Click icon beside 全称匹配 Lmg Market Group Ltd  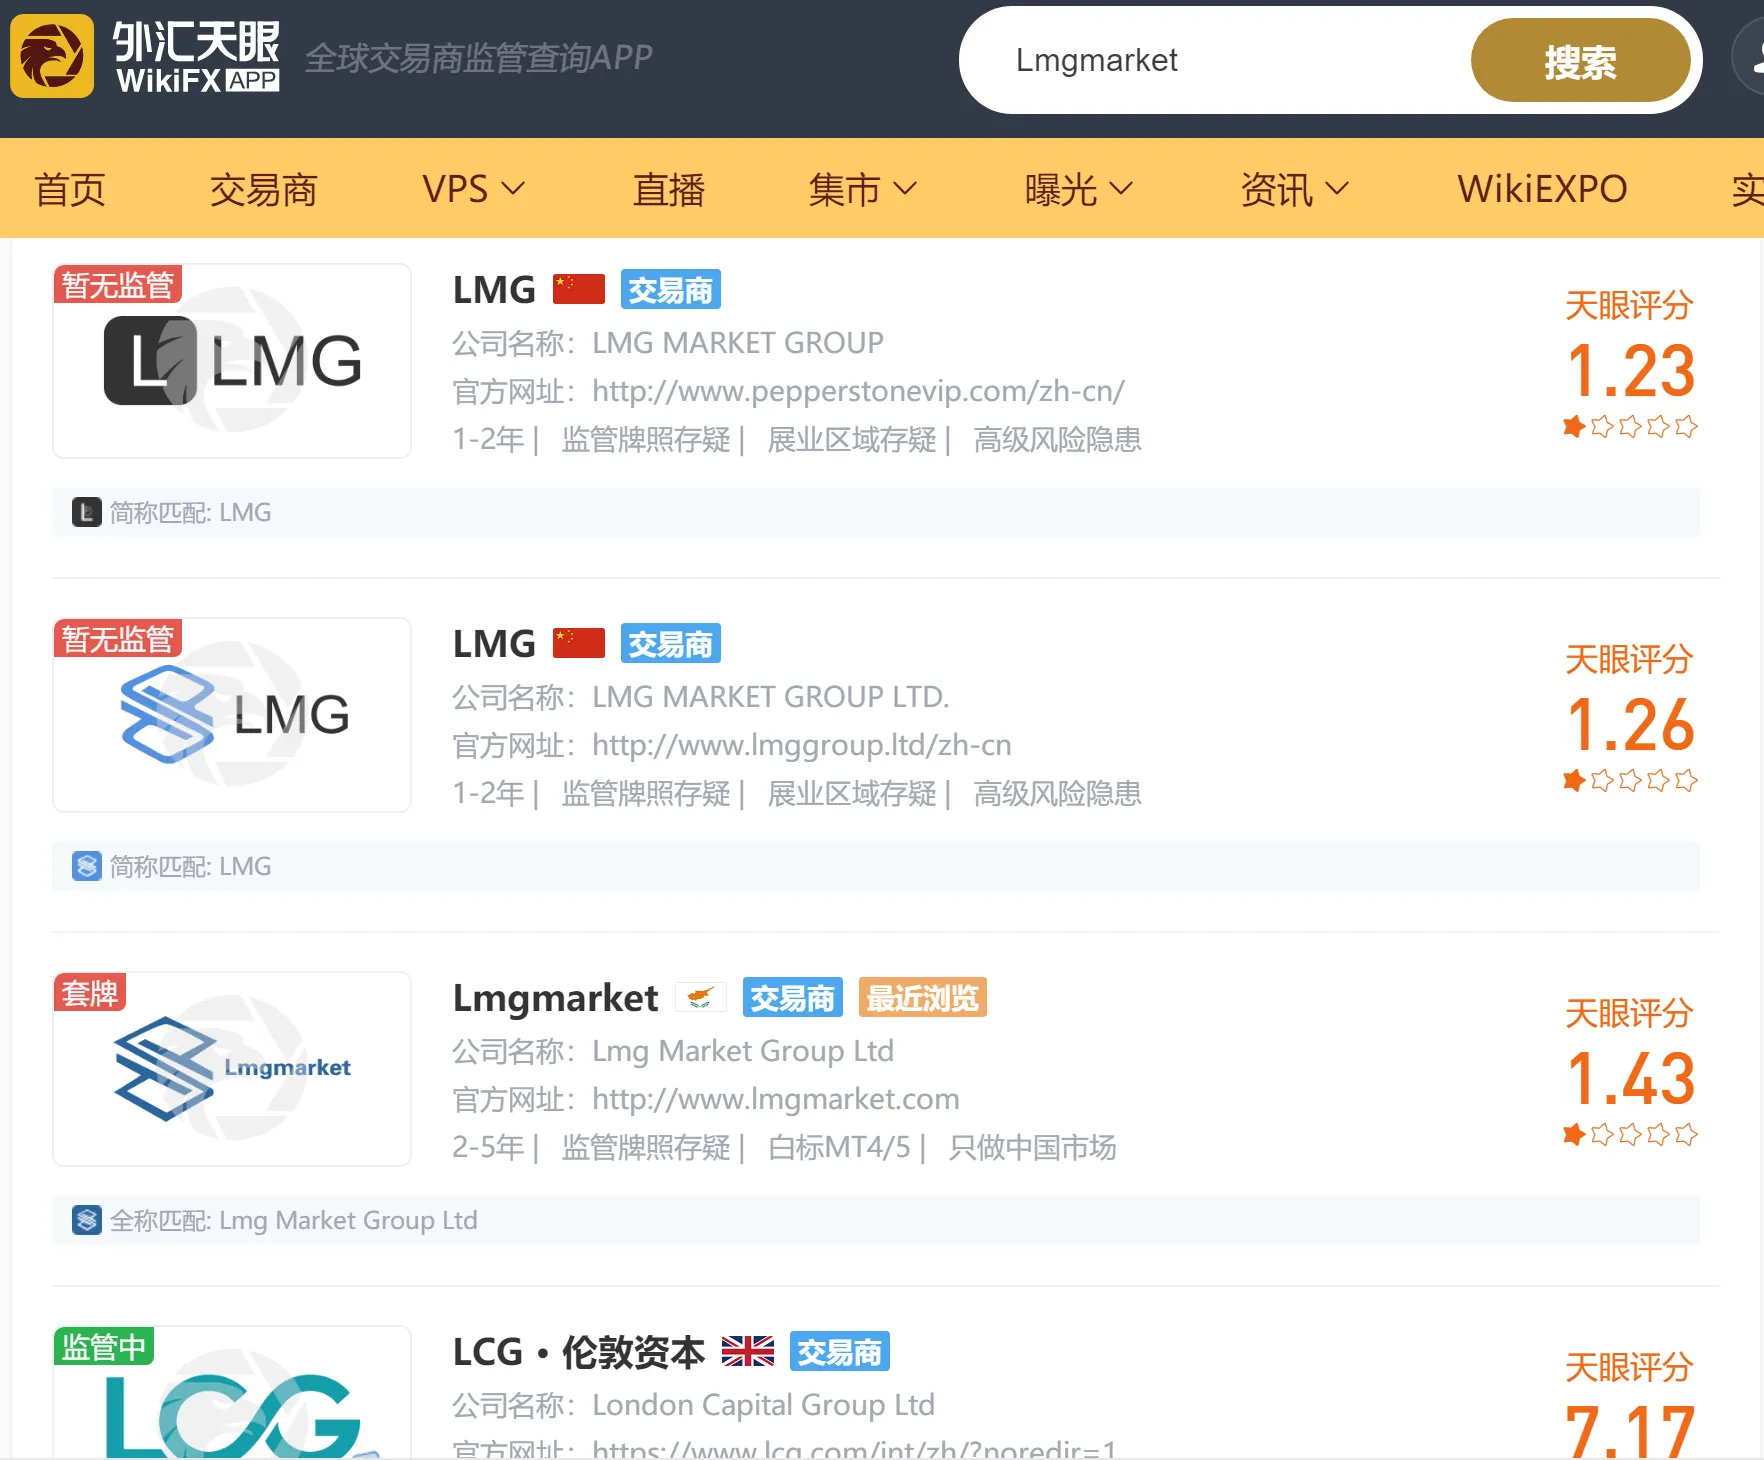87,1220
